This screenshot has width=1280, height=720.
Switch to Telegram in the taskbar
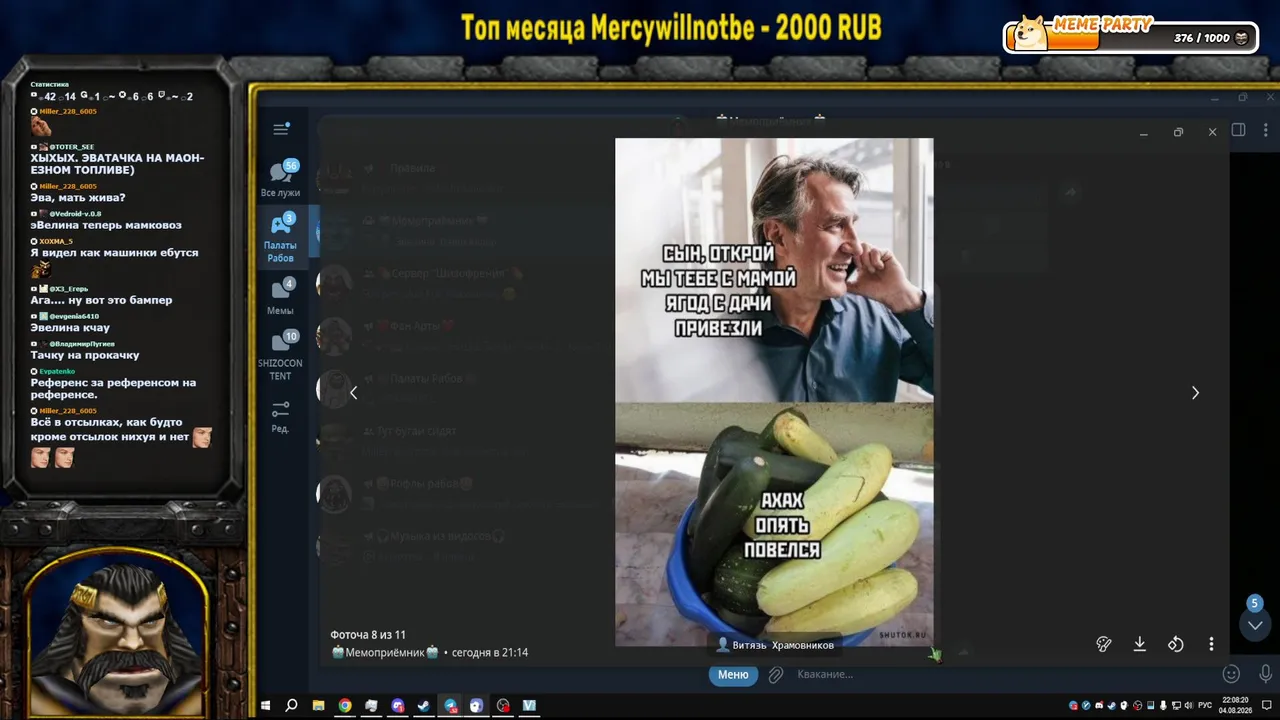pos(451,706)
